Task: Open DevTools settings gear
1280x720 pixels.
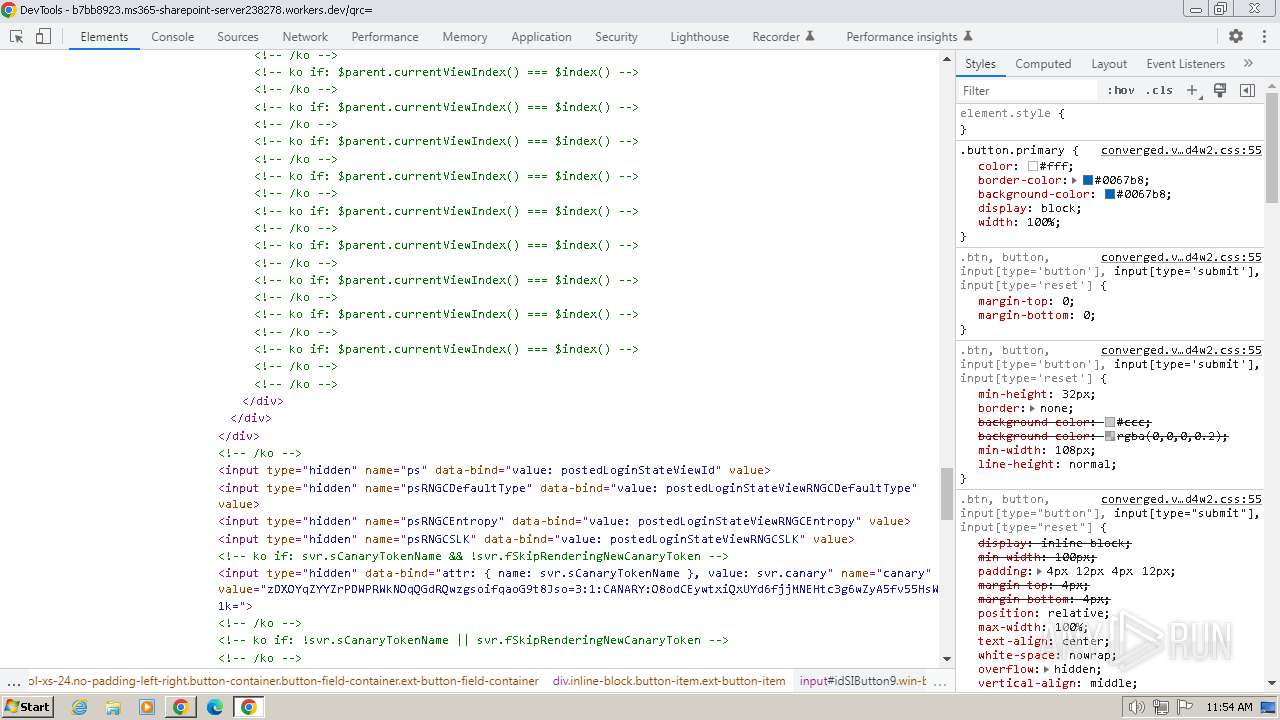Action: (1236, 36)
